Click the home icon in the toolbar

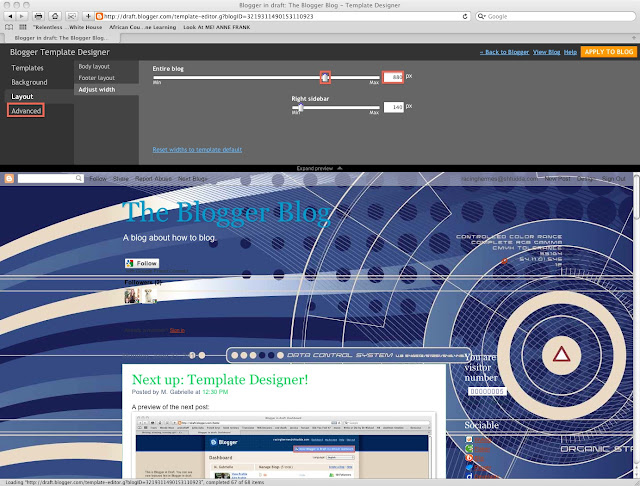55,16
